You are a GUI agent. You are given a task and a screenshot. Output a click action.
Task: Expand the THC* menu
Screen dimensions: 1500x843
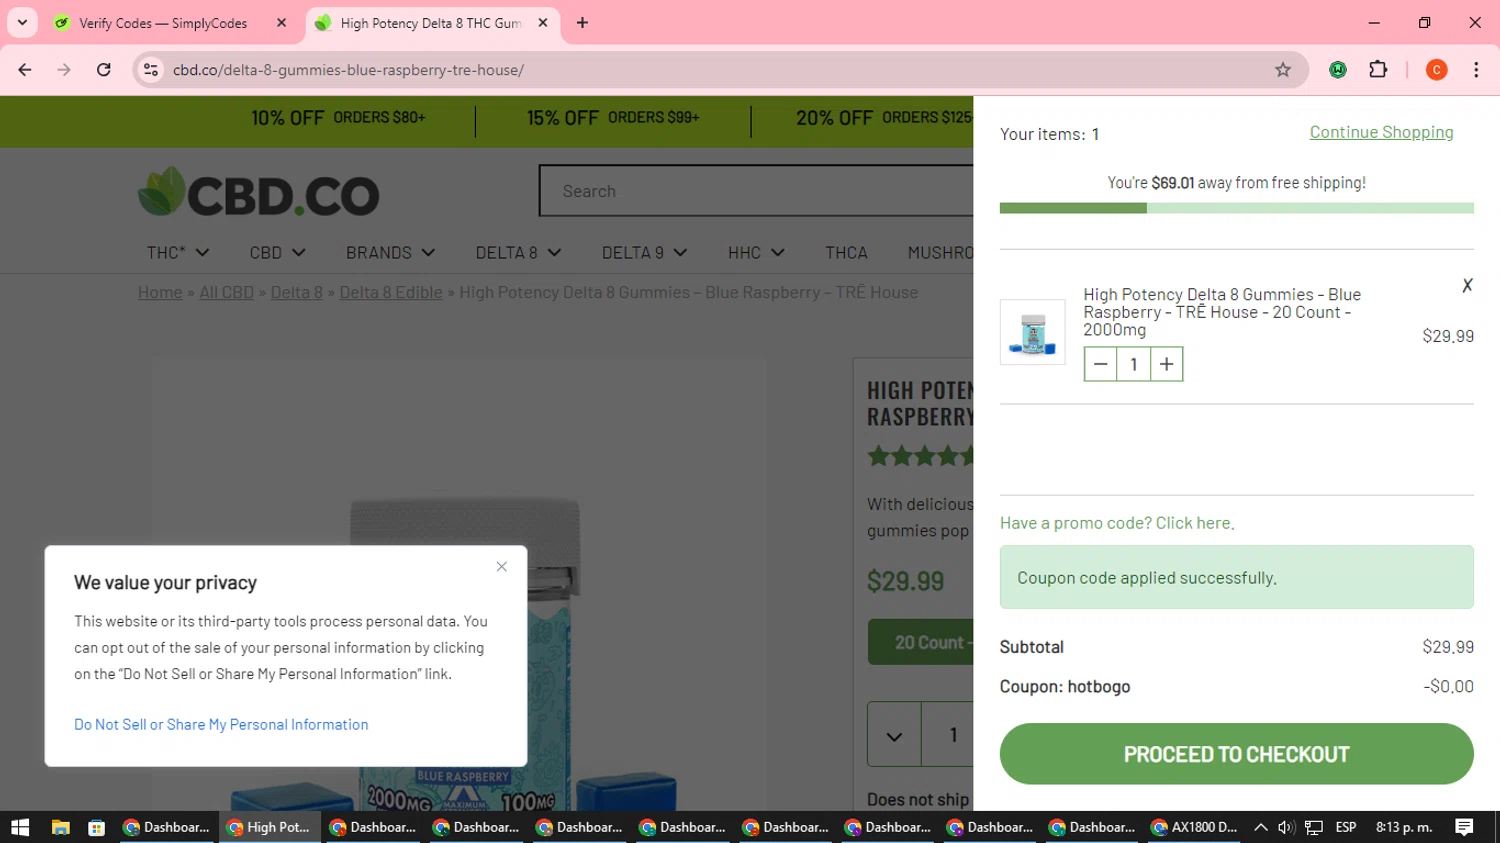click(177, 253)
